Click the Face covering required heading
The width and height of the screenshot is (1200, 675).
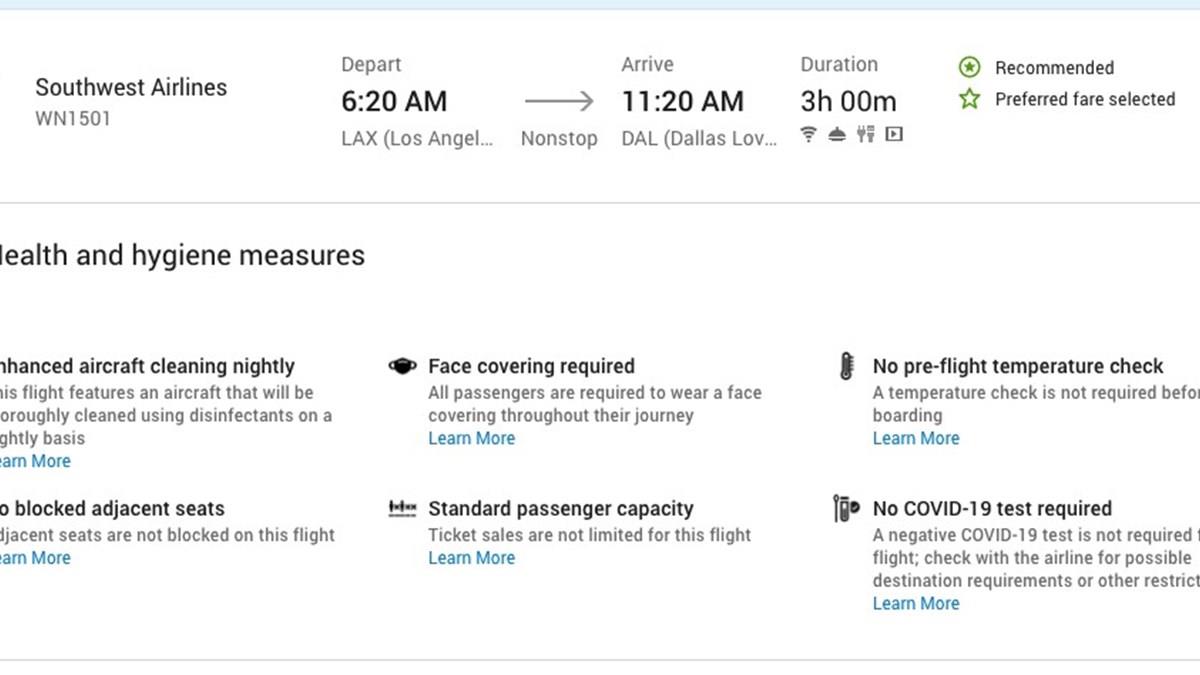531,366
